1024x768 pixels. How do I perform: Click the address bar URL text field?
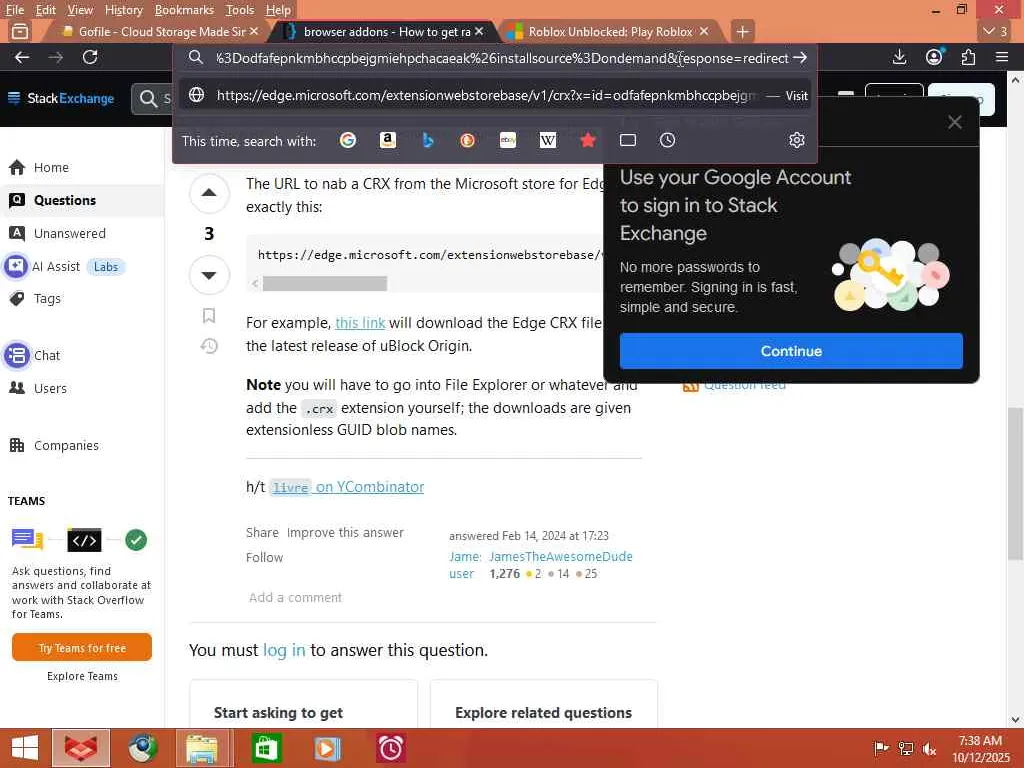pyautogui.click(x=502, y=58)
